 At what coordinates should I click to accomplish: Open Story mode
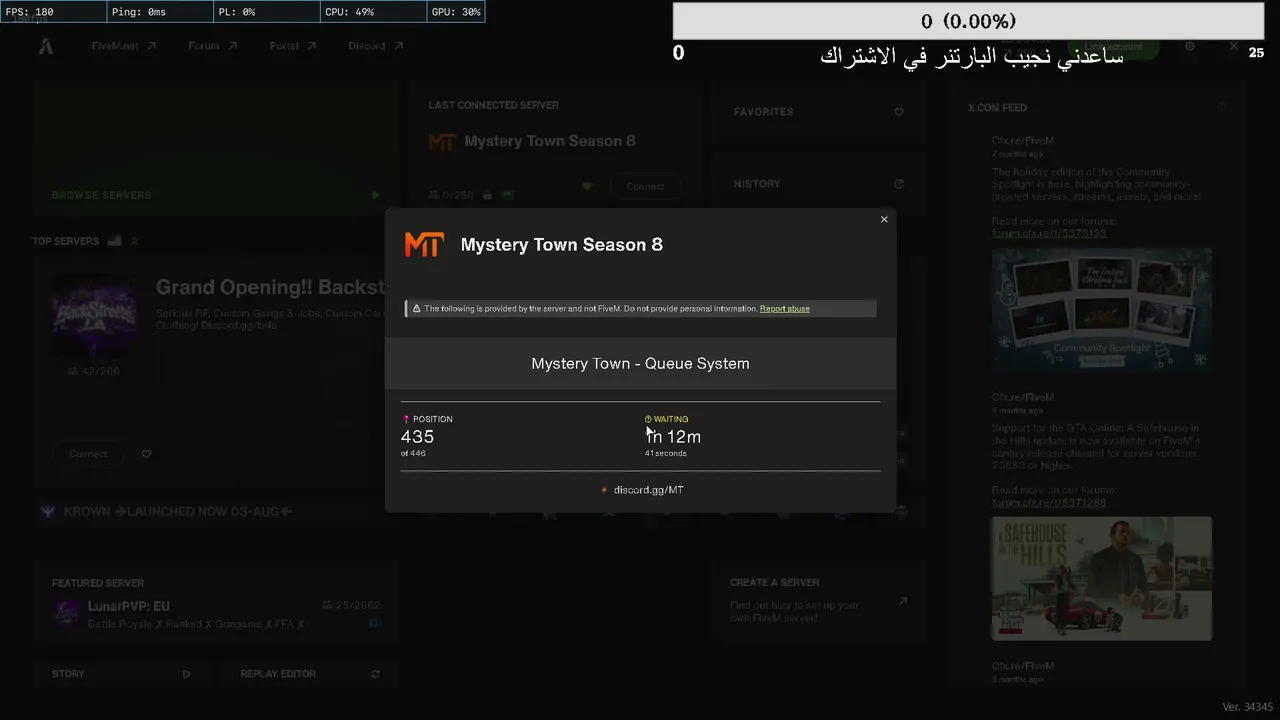coord(121,674)
